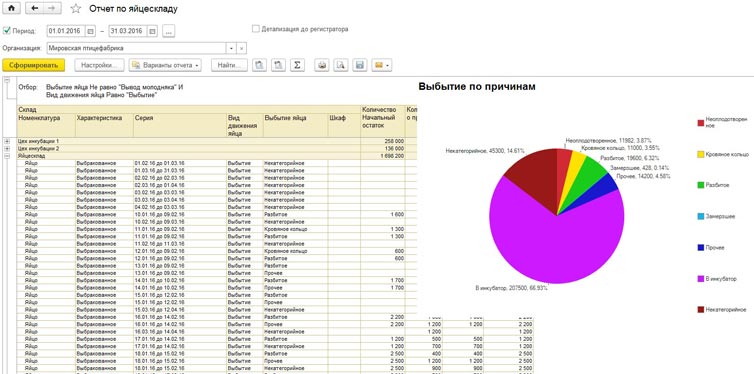This screenshot has height=374, width=754.
Task: Click Неоплодотворенное red legend swatch
Action: [x=701, y=123]
